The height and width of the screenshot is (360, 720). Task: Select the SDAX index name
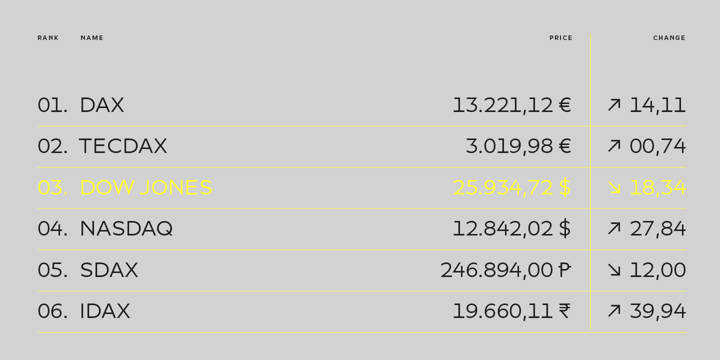pos(109,270)
